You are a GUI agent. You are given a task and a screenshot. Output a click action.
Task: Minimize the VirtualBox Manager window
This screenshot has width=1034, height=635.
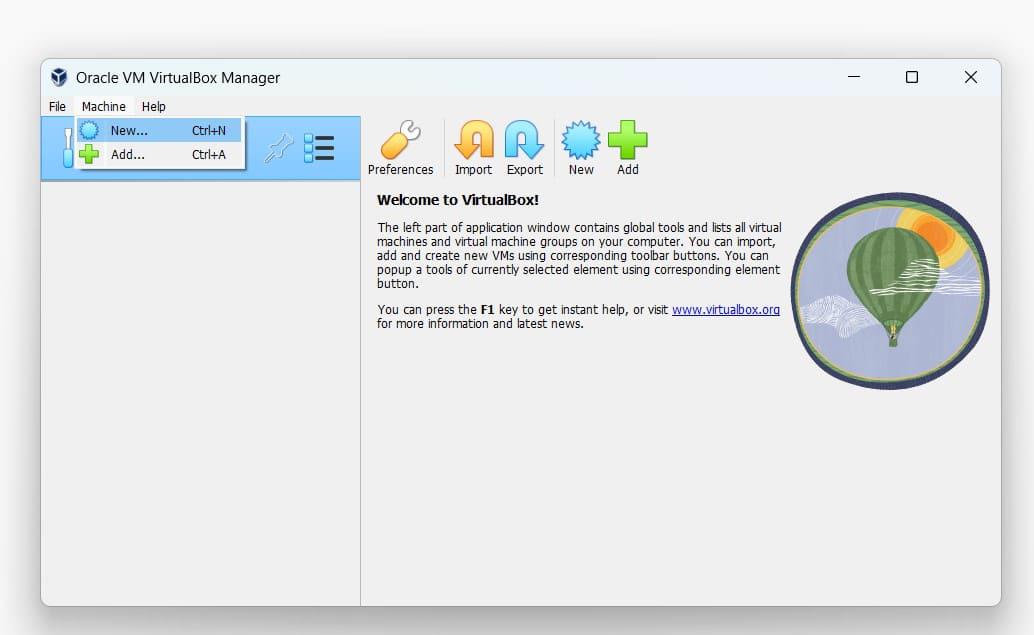pos(854,77)
